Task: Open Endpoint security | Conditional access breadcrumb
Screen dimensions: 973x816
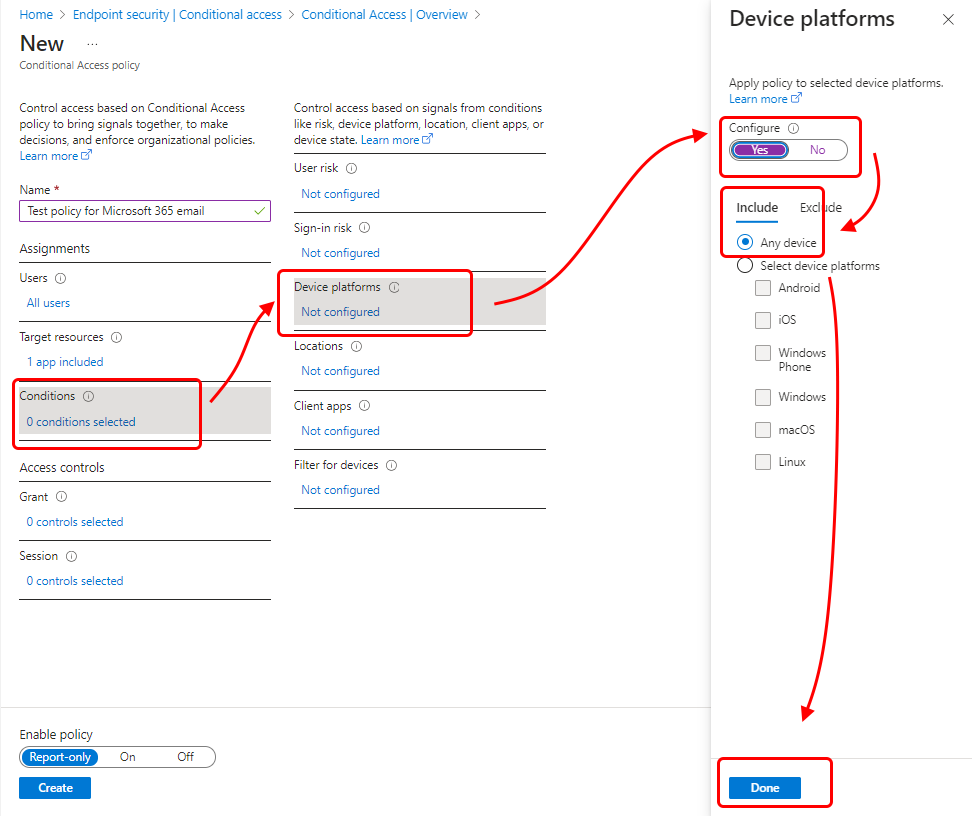Action: (x=177, y=15)
